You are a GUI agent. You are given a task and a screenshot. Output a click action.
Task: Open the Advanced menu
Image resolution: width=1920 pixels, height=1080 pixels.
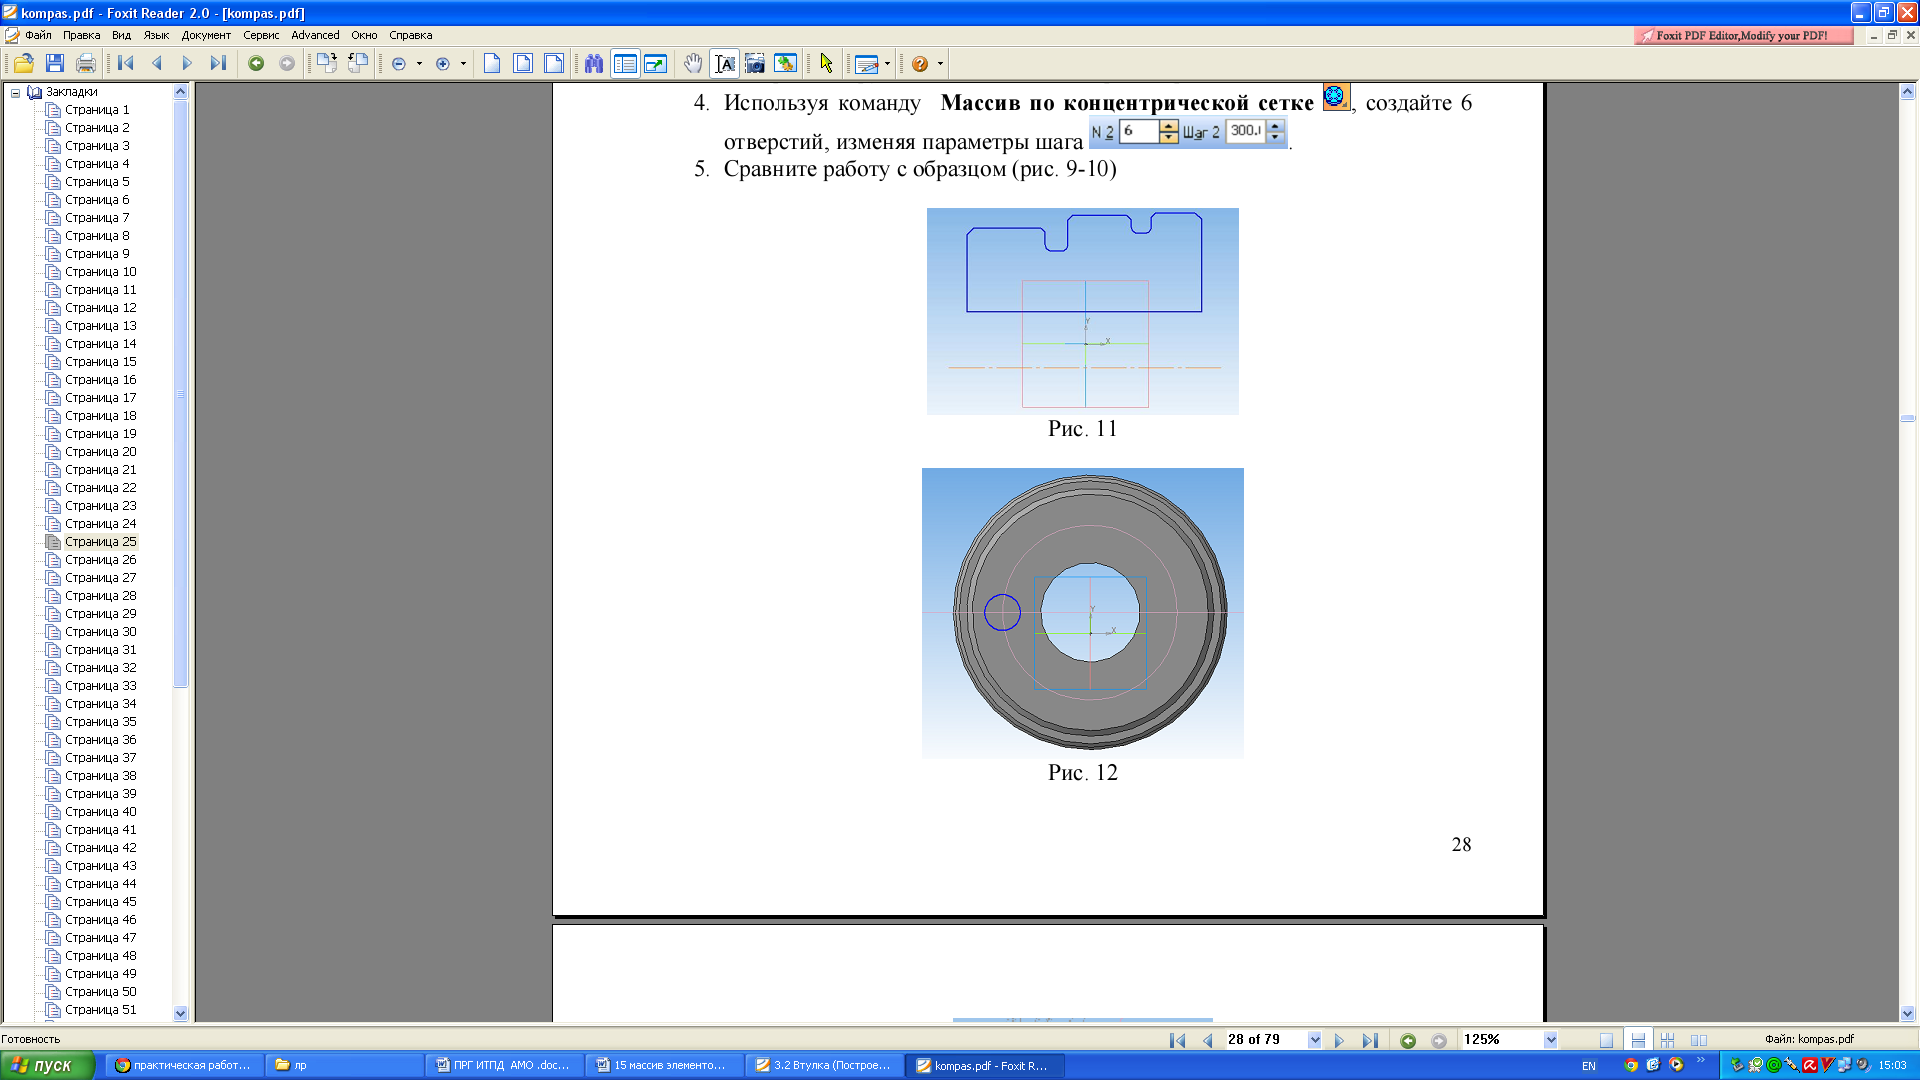point(315,35)
